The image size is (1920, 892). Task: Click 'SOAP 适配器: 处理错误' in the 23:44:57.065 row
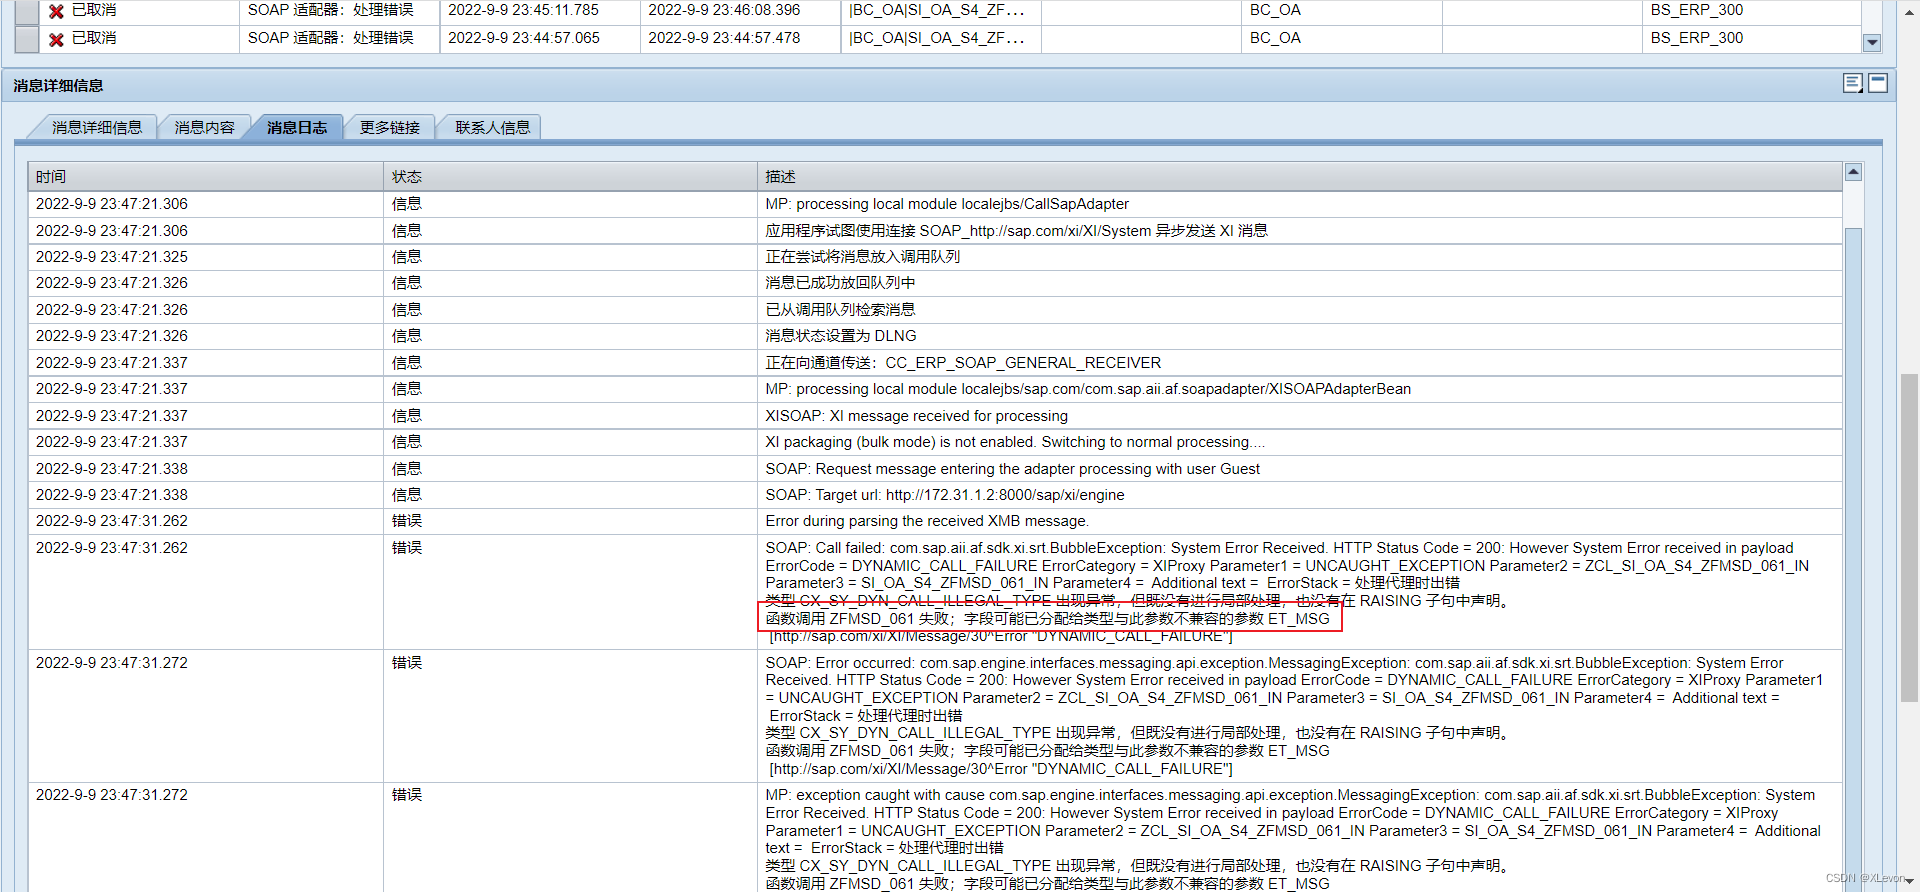331,38
